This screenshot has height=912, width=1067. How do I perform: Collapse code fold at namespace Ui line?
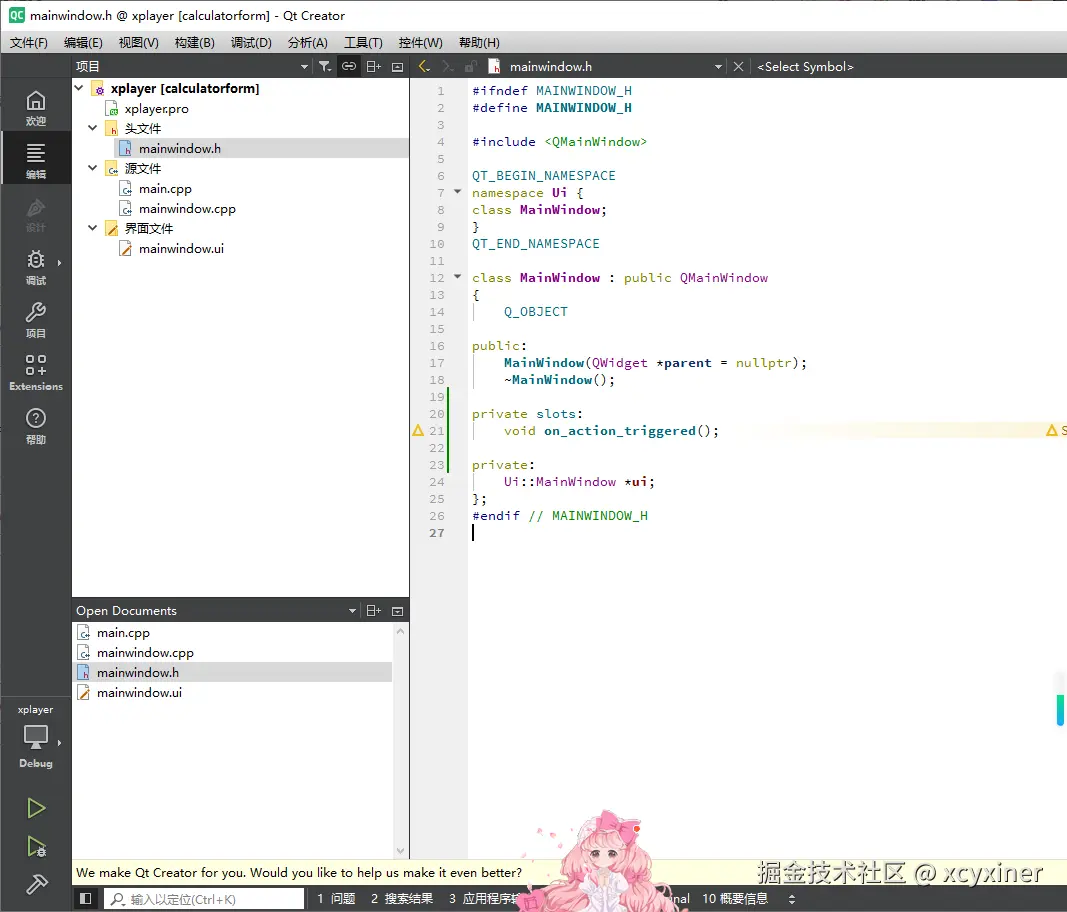(458, 192)
